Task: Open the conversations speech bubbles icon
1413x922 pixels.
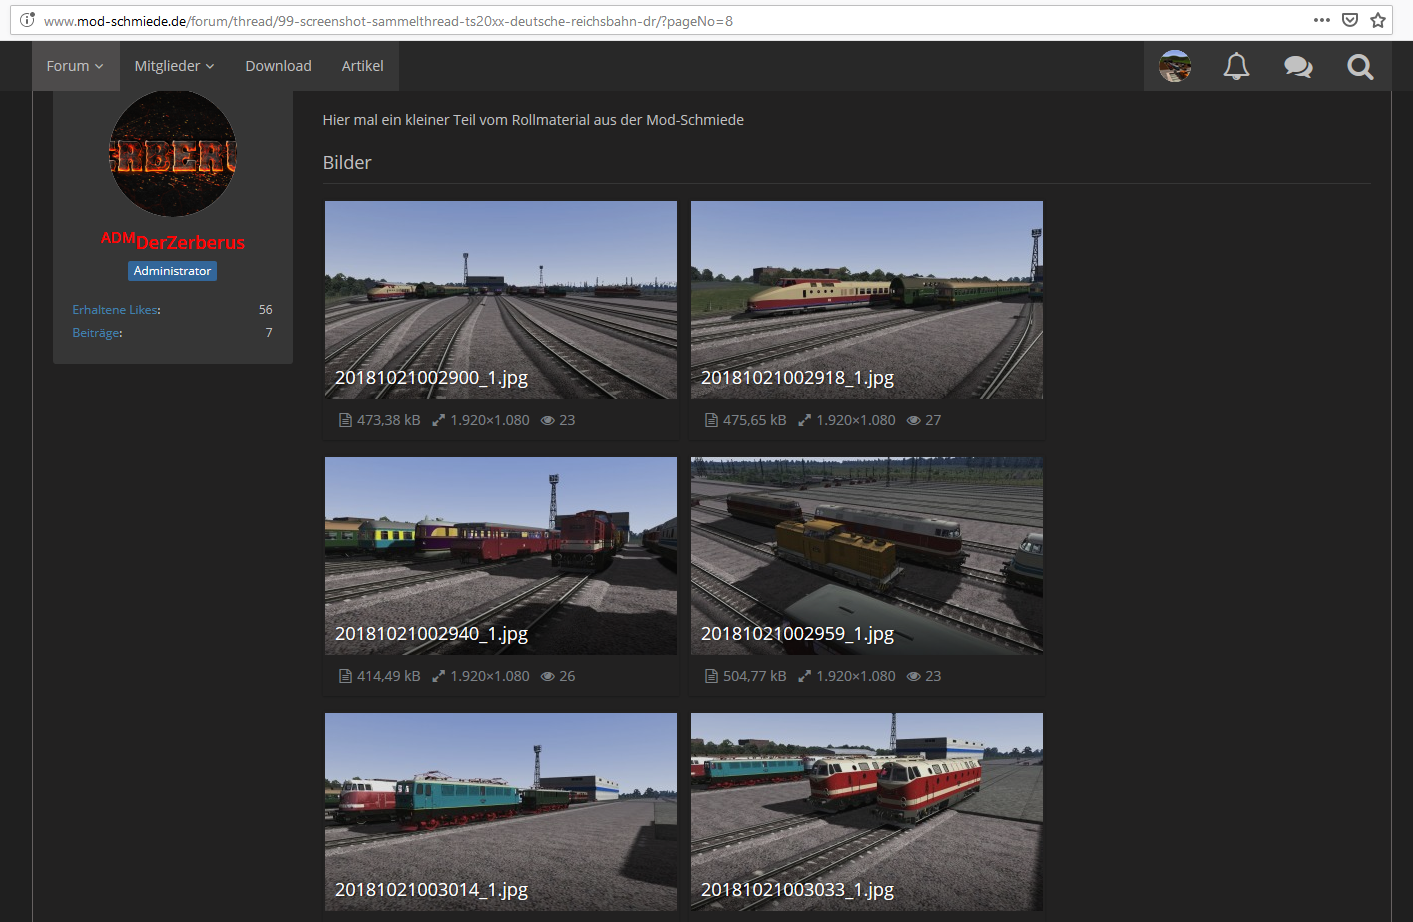Action: pos(1298,66)
